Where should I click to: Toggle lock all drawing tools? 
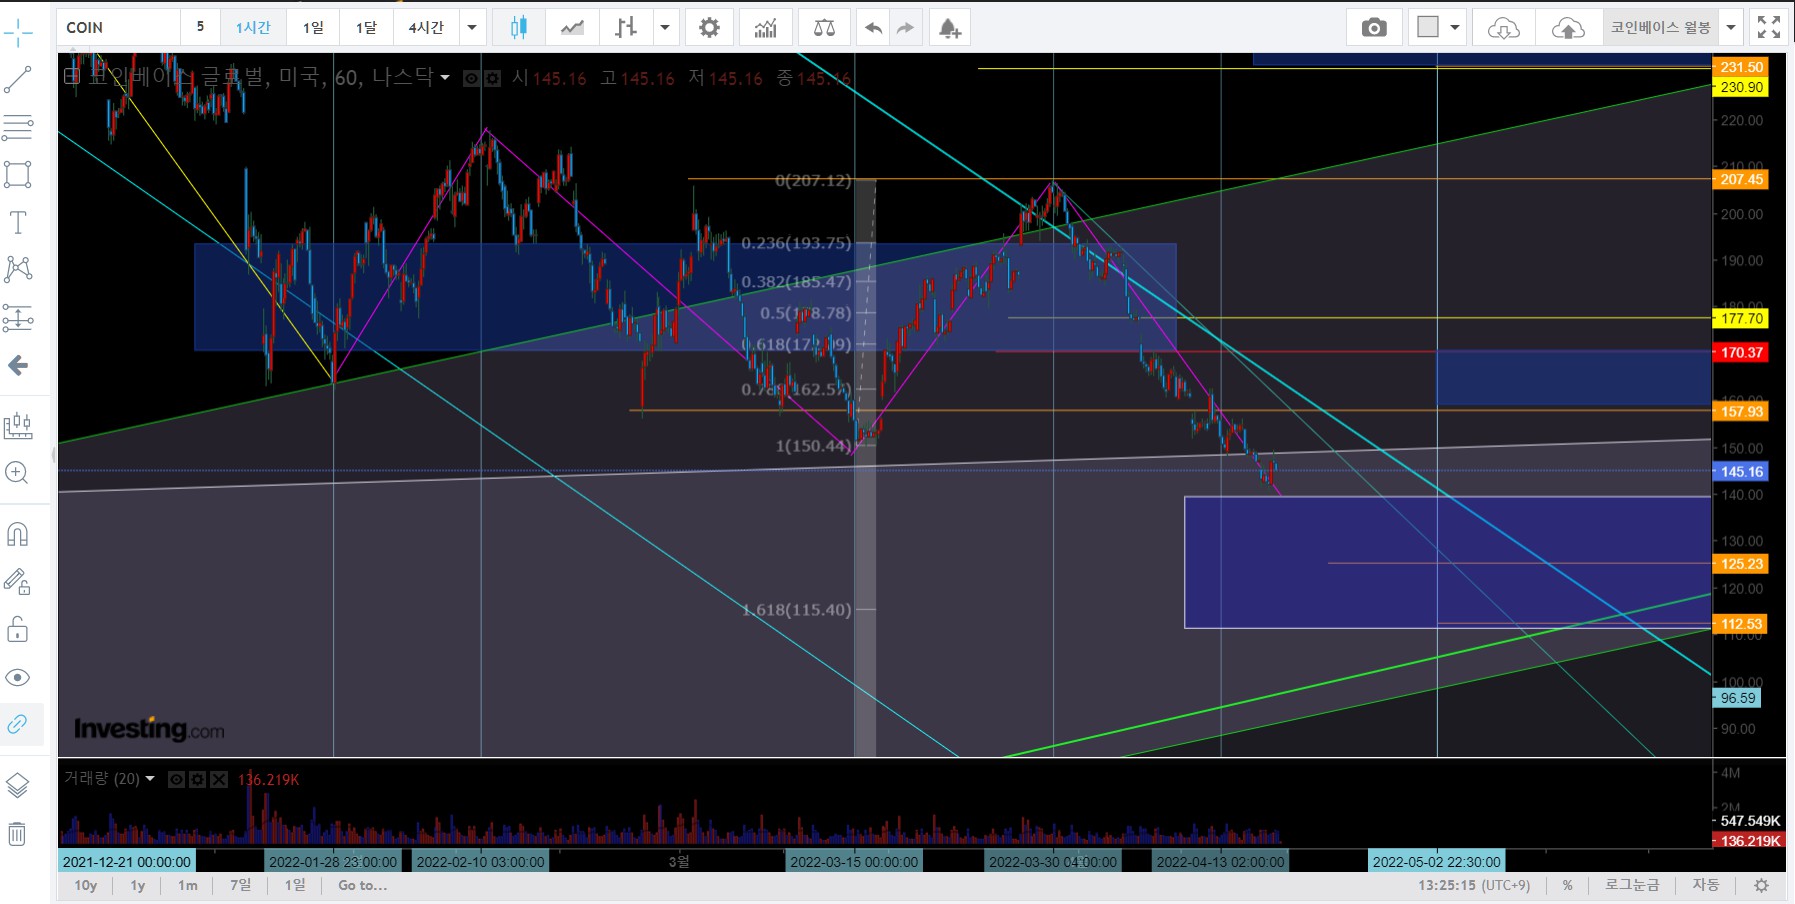click(18, 629)
